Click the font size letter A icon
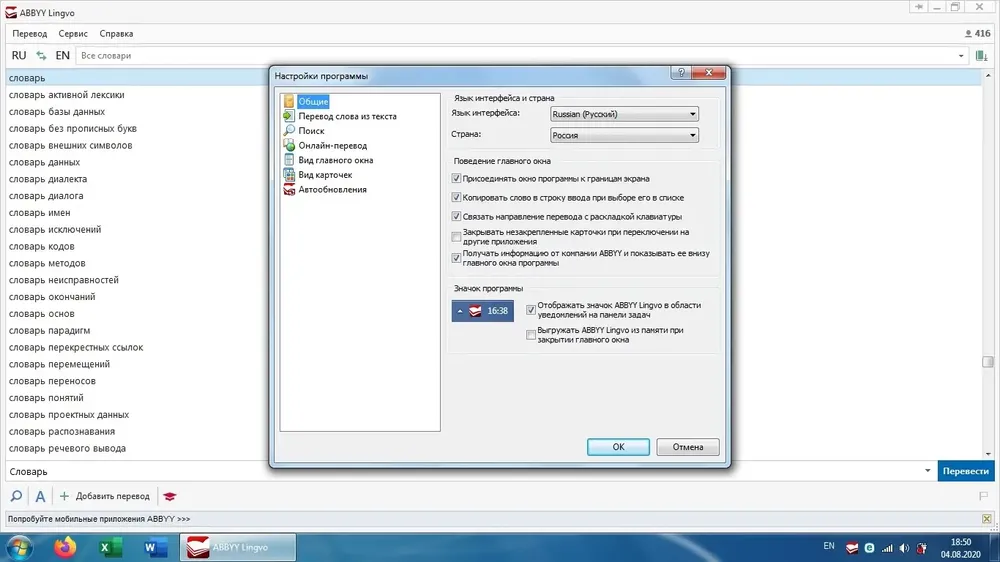This screenshot has width=1000, height=562. pyautogui.click(x=40, y=496)
